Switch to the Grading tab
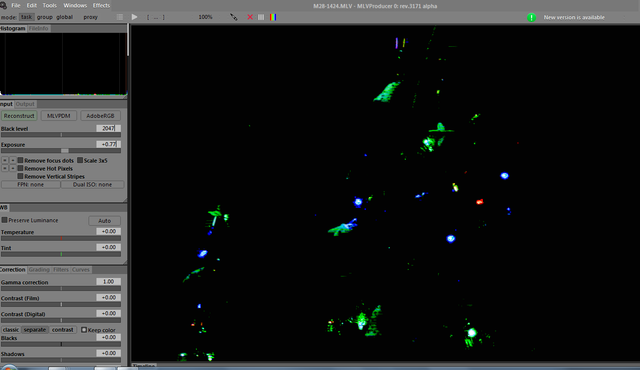The height and width of the screenshot is (370, 640). [39, 270]
